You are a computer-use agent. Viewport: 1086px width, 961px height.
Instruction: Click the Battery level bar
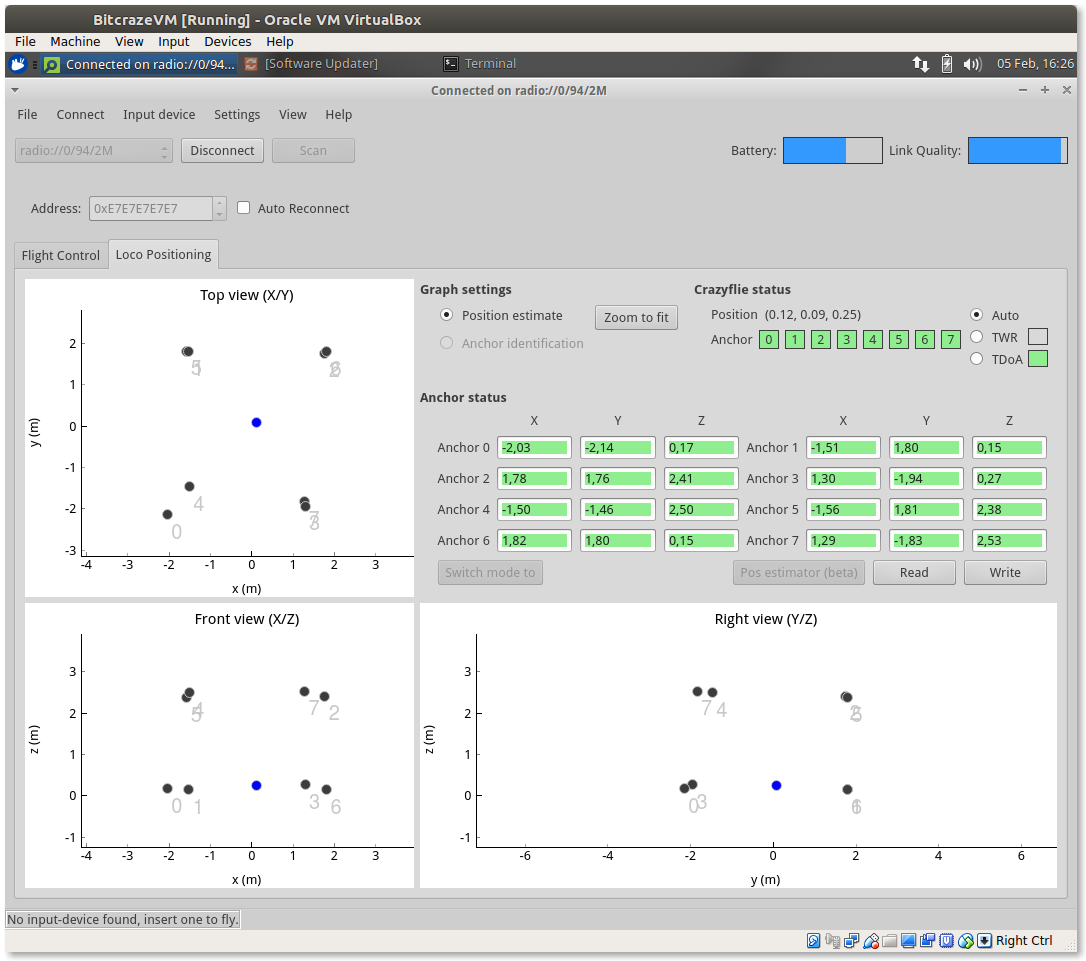[833, 150]
